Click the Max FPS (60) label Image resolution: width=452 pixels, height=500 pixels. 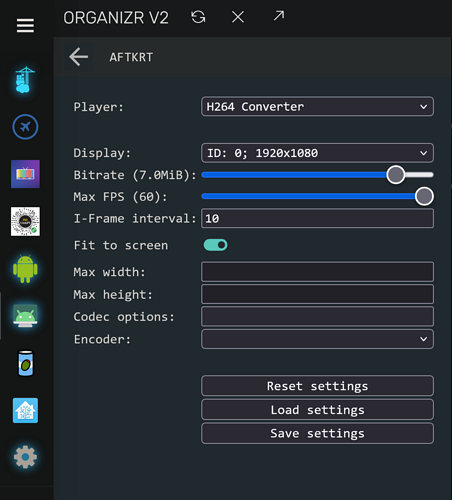click(120, 197)
